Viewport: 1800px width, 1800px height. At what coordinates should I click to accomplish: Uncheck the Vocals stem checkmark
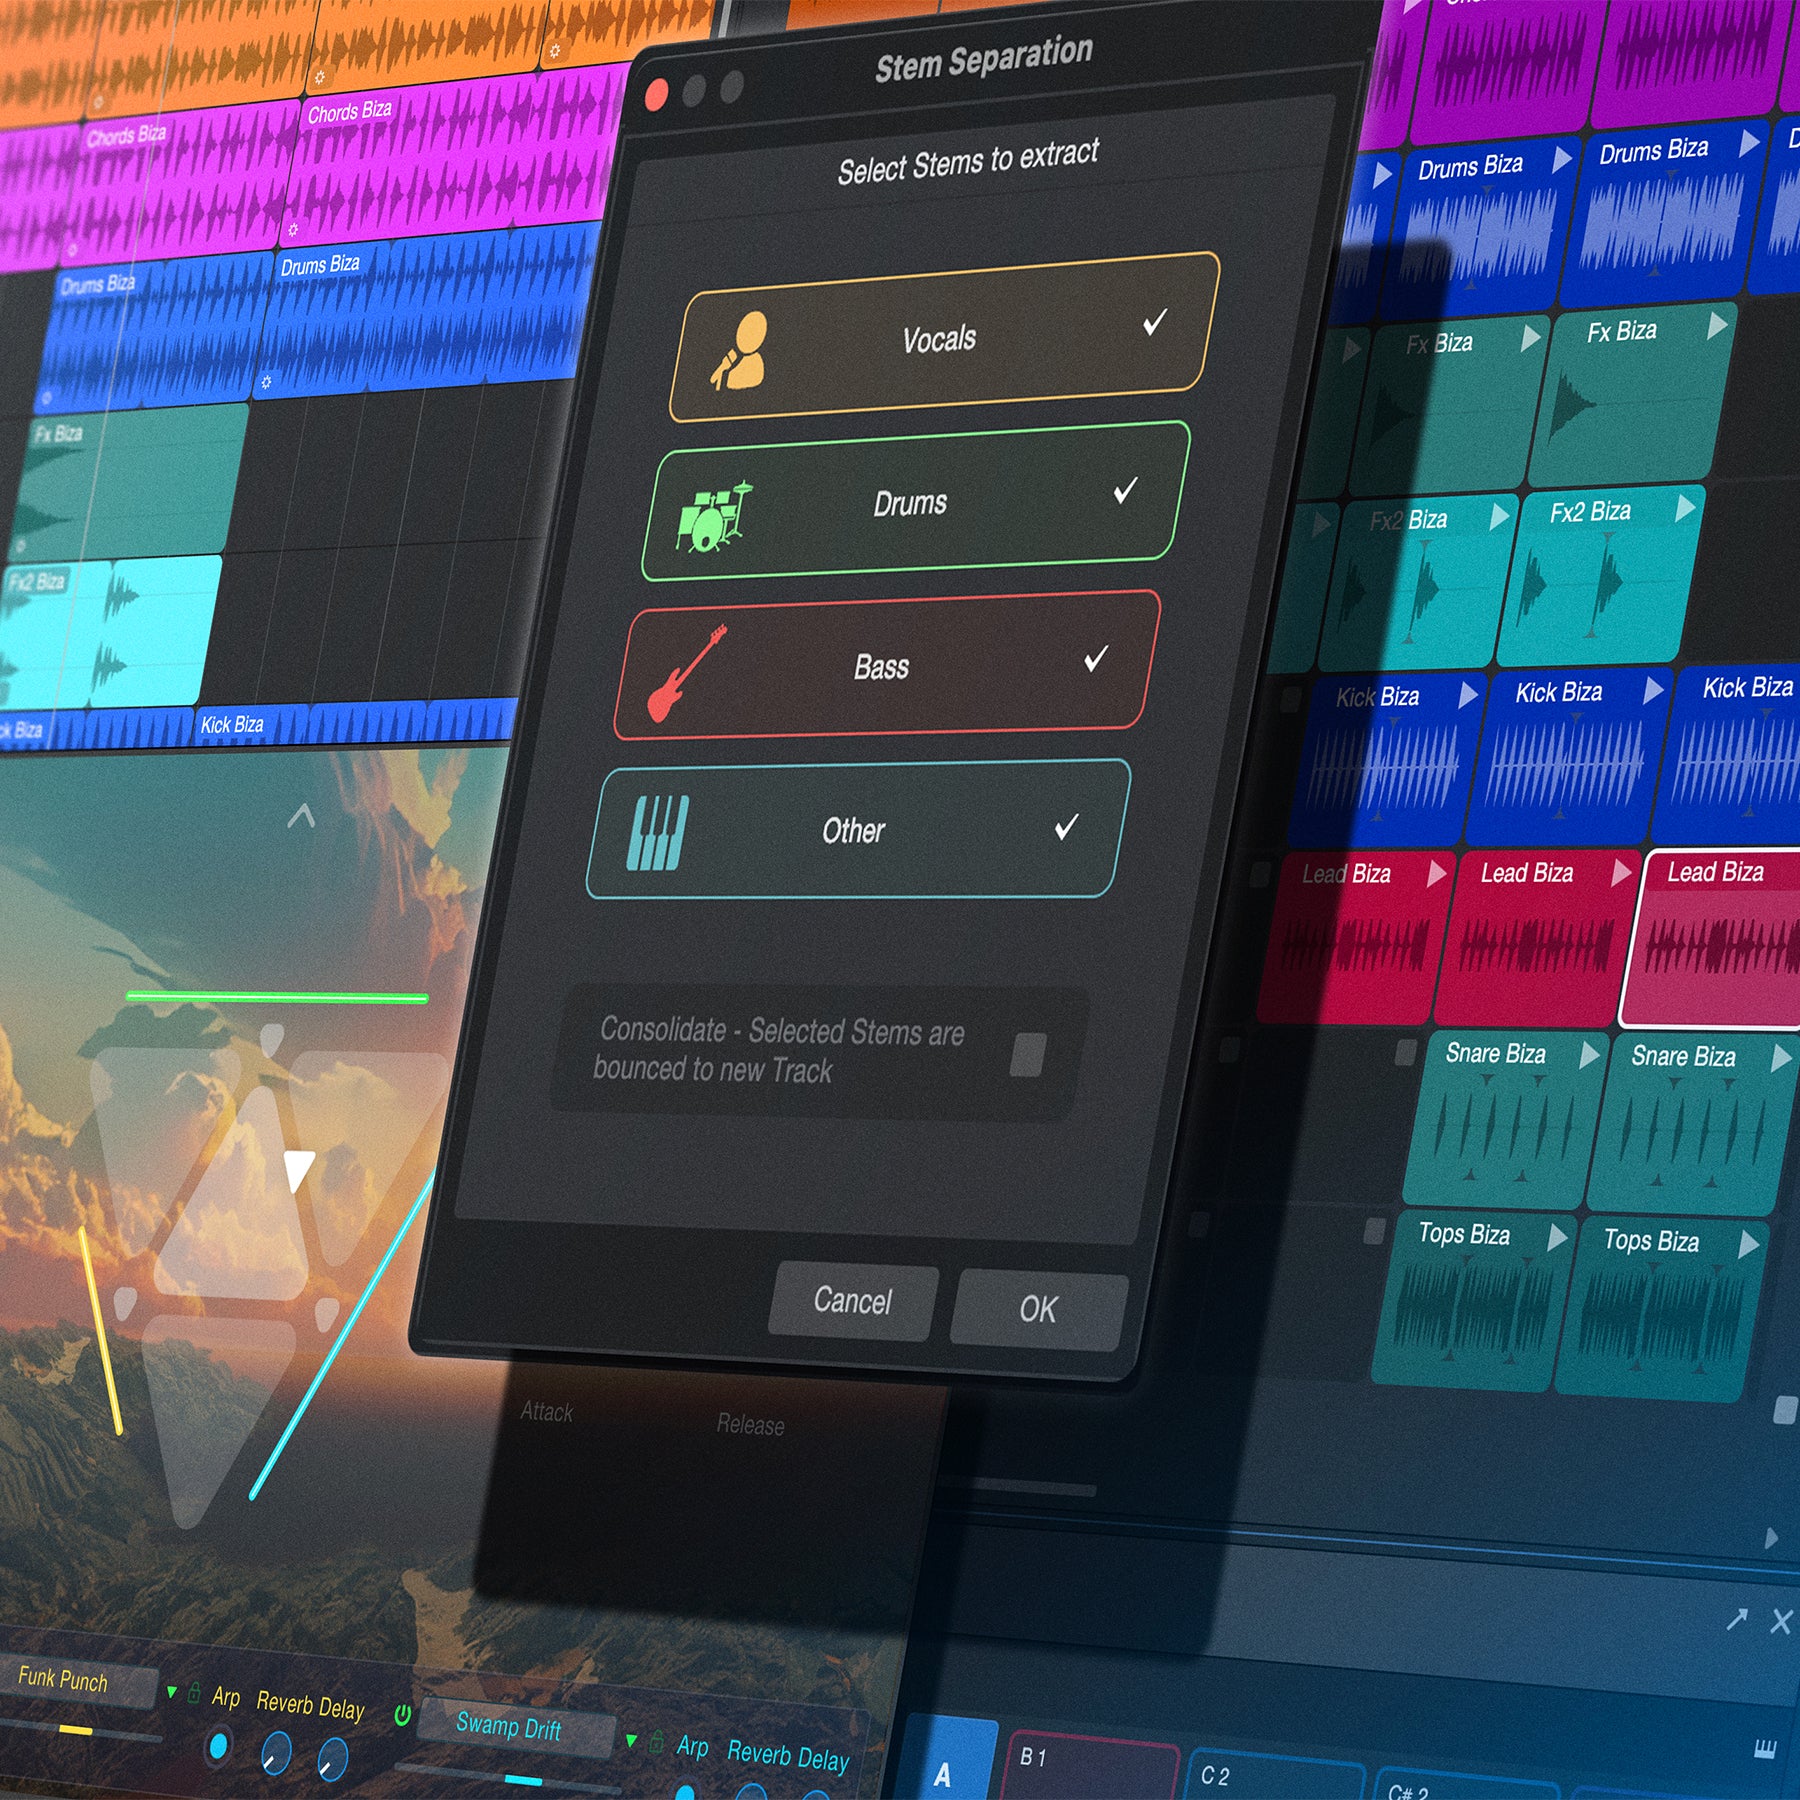(1153, 323)
